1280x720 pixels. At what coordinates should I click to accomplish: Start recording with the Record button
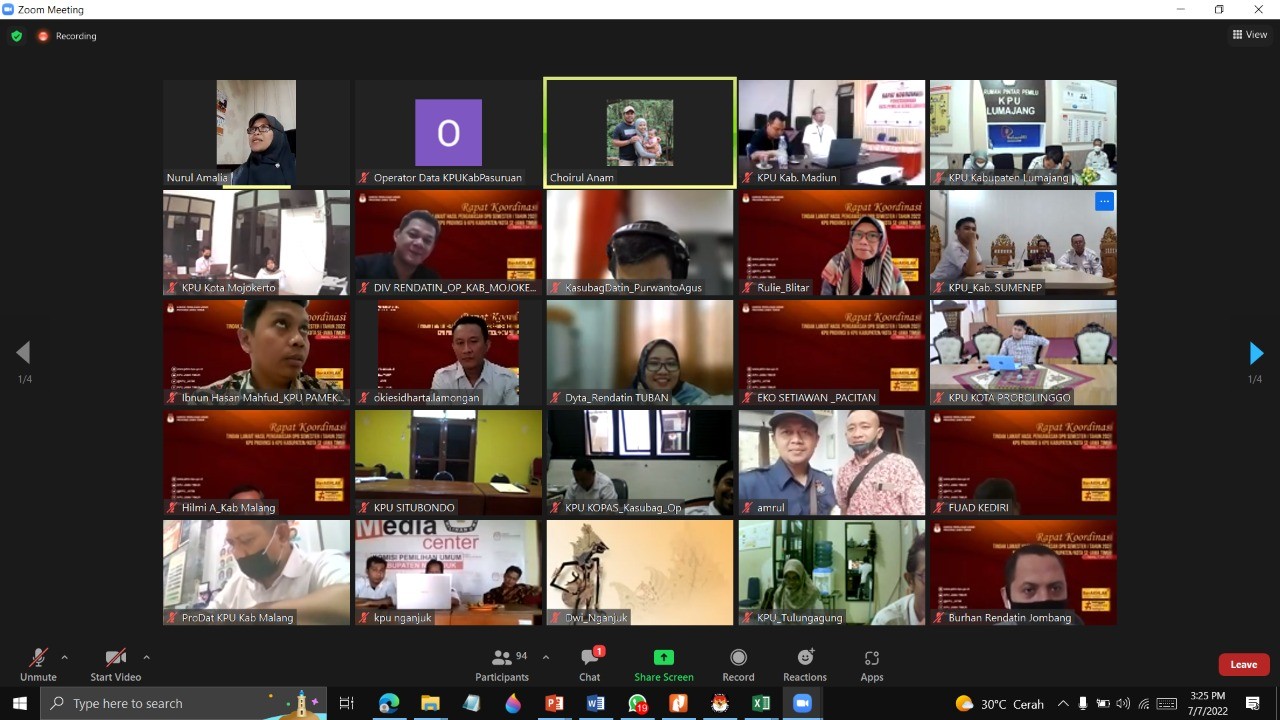click(738, 664)
